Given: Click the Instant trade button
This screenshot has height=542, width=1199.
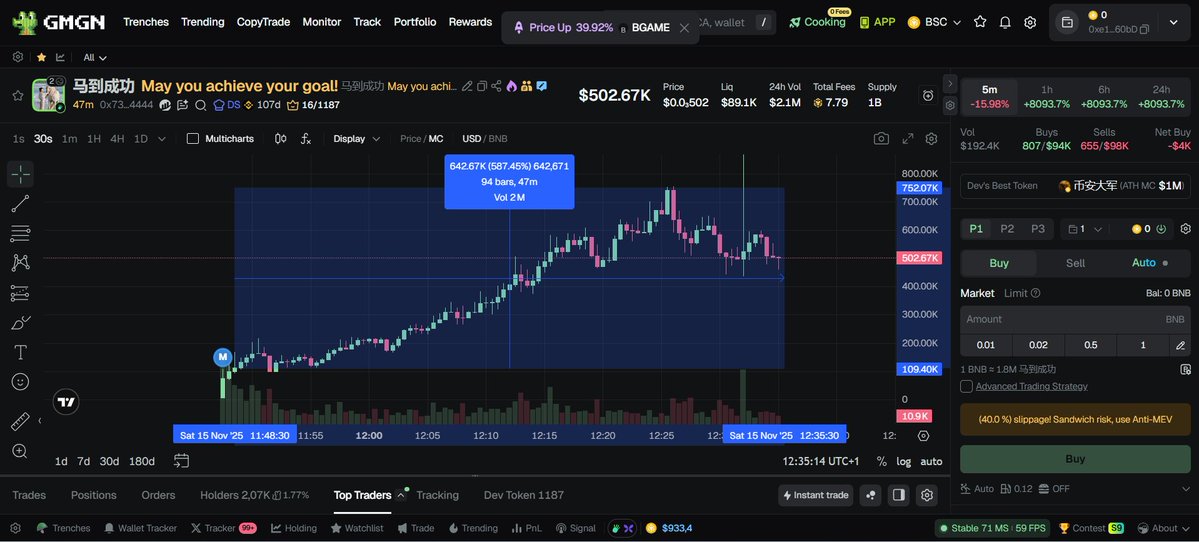Looking at the screenshot, I should click(x=816, y=495).
